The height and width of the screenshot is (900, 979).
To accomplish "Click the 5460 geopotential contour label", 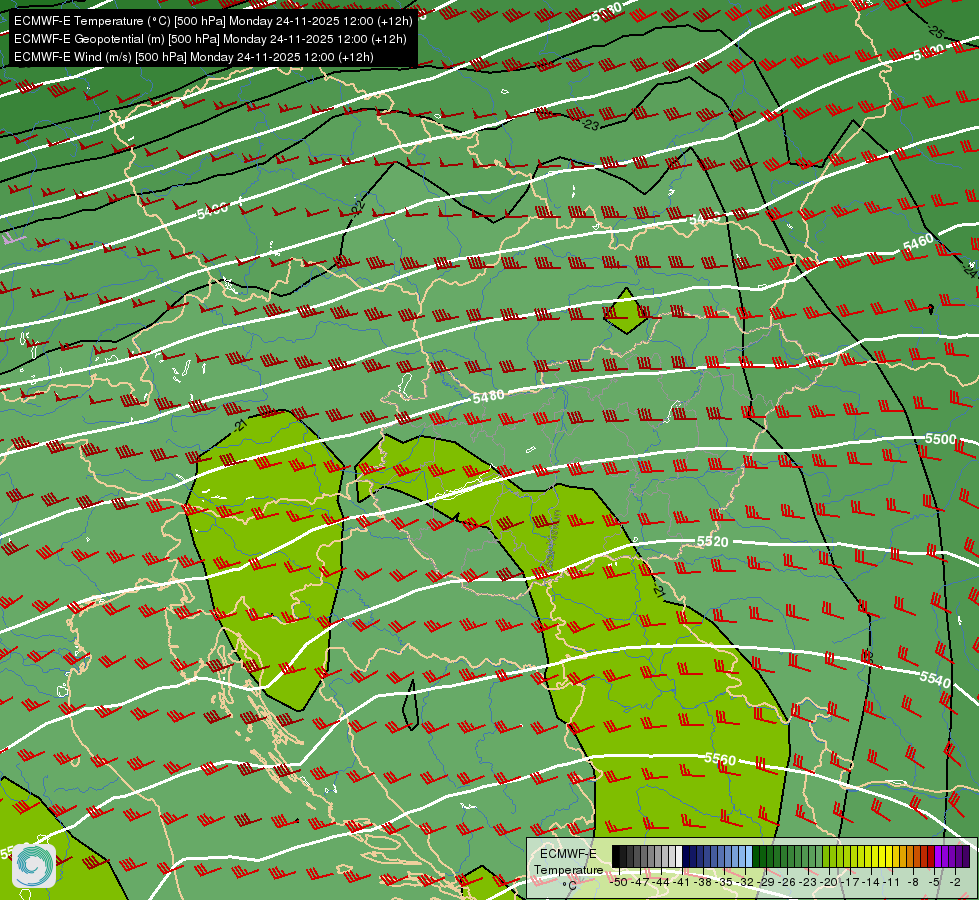I will [x=918, y=242].
